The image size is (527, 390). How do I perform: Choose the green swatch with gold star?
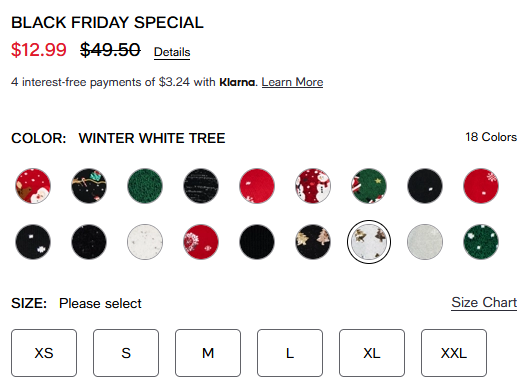point(369,186)
